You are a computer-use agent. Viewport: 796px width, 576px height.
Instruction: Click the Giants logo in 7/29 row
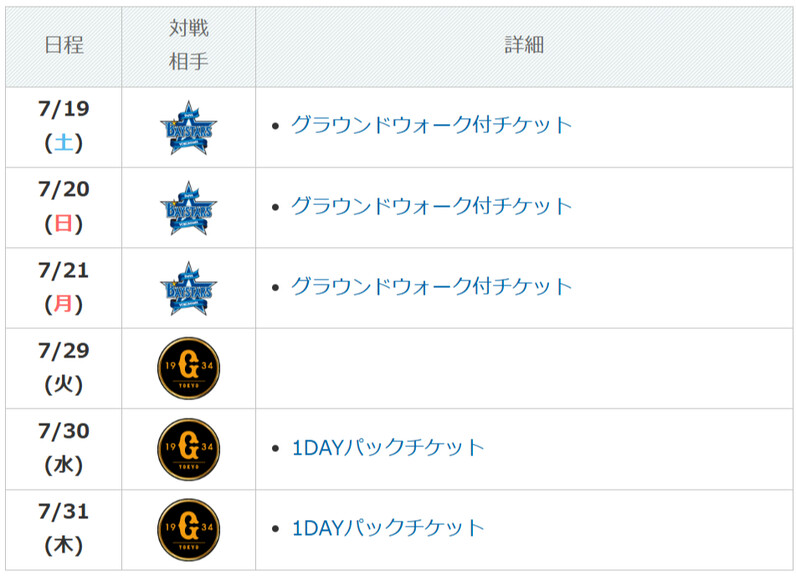click(x=188, y=368)
